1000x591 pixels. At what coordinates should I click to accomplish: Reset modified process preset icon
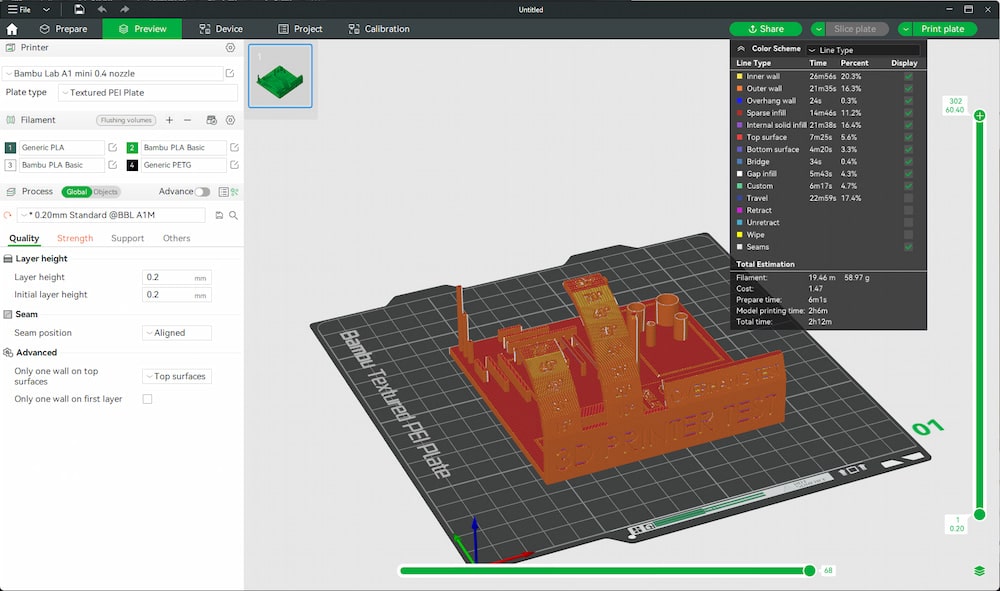click(x=8, y=215)
